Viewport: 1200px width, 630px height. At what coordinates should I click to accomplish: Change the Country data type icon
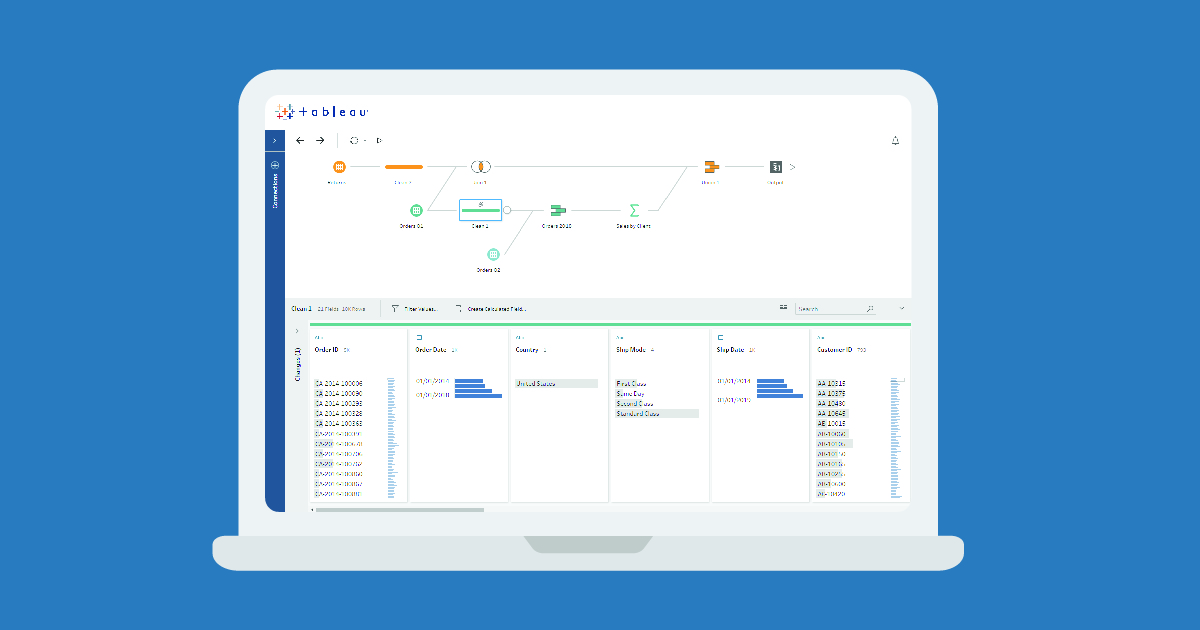(520, 338)
